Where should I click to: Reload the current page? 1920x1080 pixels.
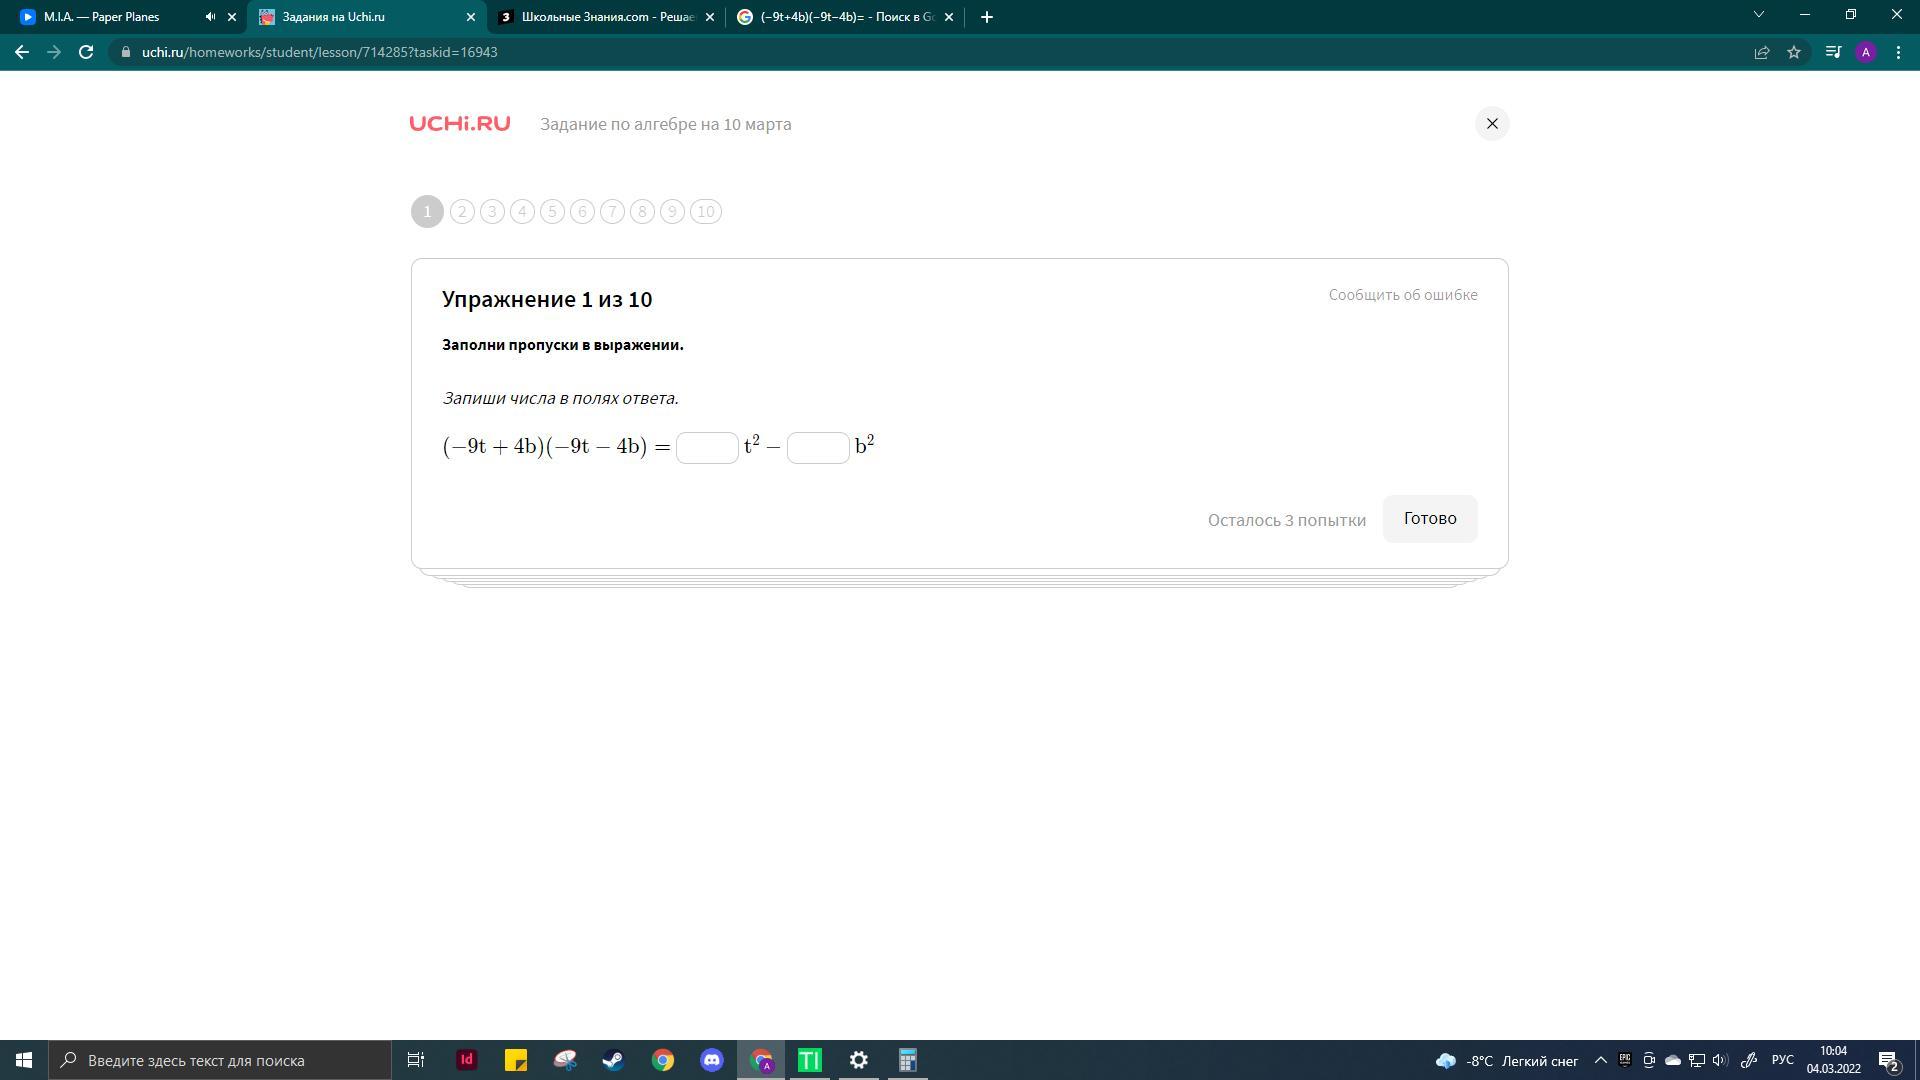pyautogui.click(x=86, y=52)
